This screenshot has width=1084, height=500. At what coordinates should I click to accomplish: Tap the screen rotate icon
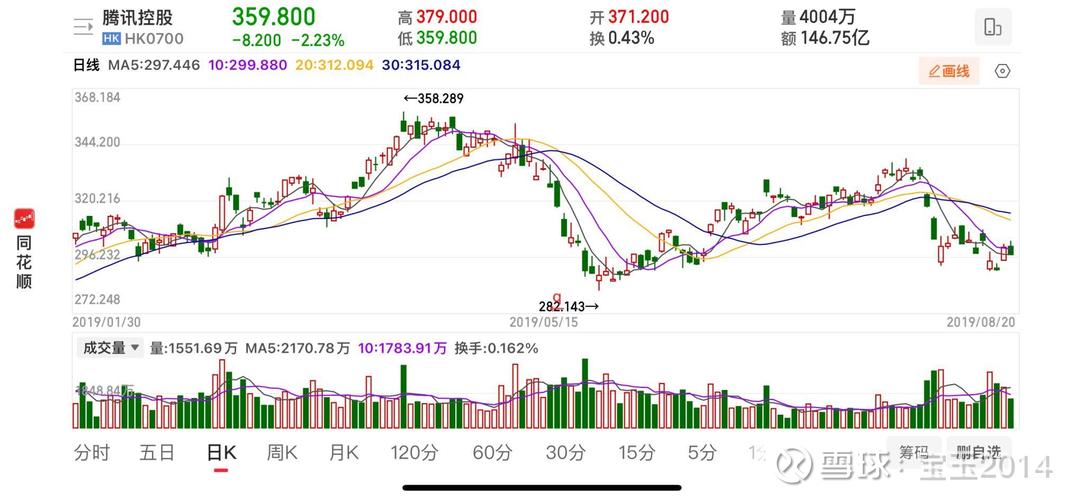(992, 28)
